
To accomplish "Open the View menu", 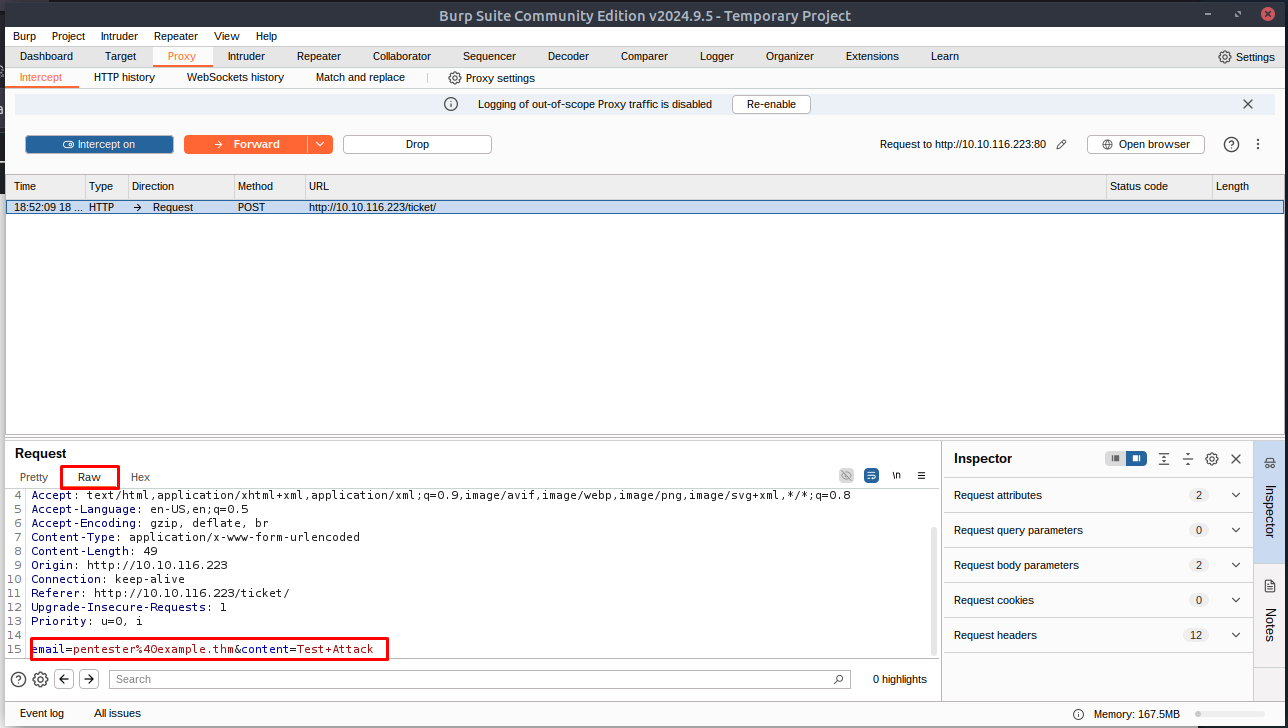I will (227, 36).
